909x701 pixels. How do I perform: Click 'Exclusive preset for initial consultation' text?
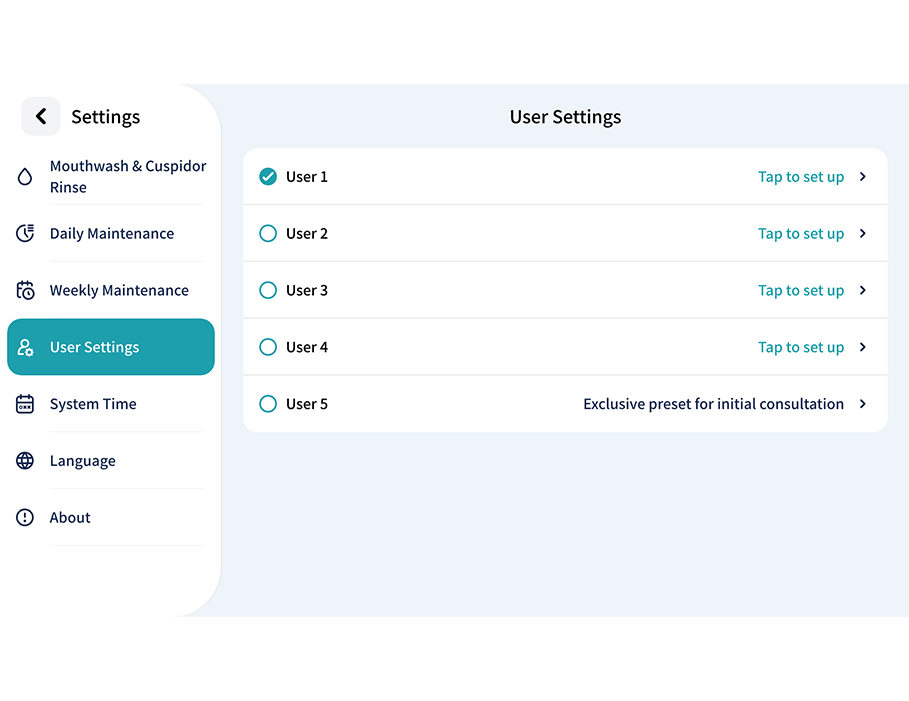tap(713, 405)
